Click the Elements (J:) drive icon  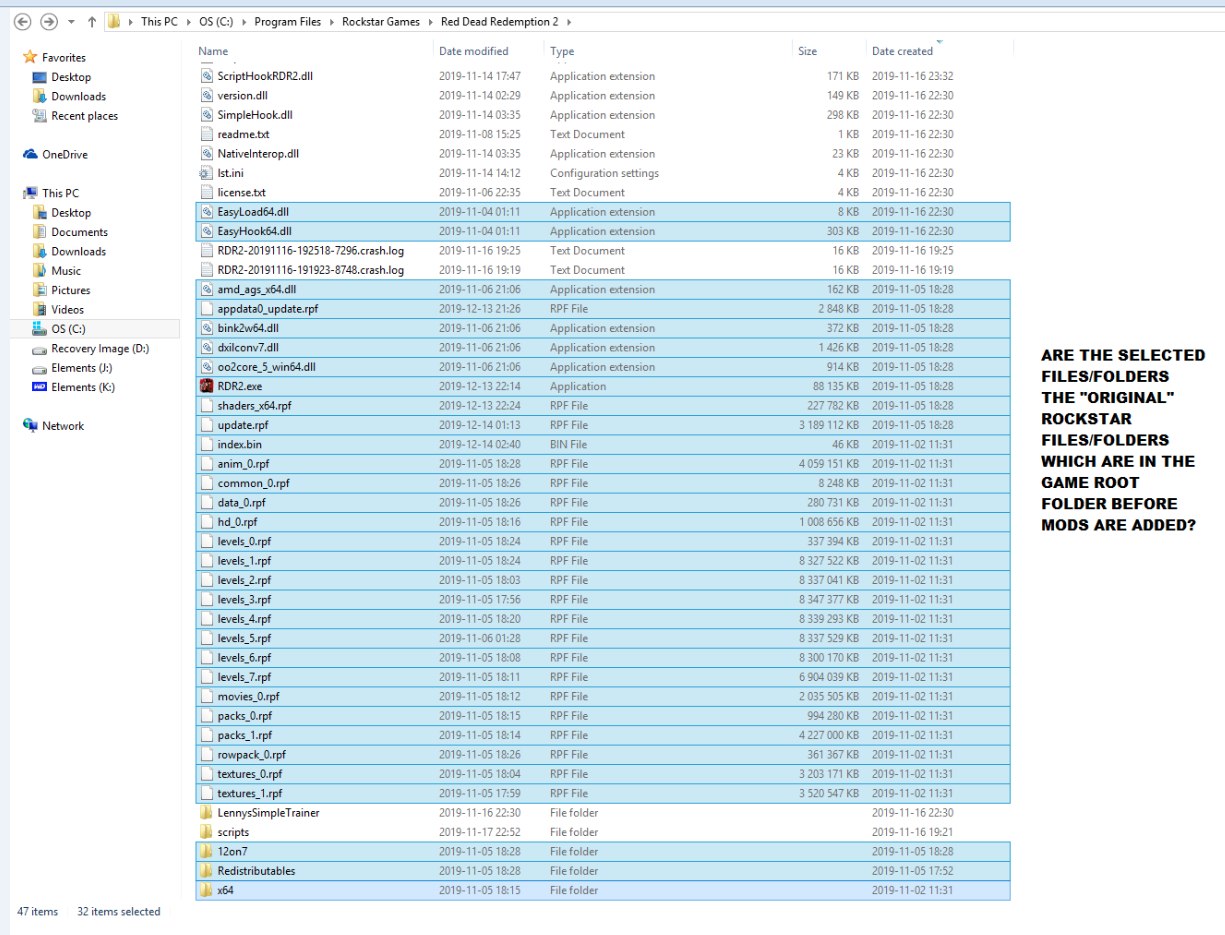point(40,368)
